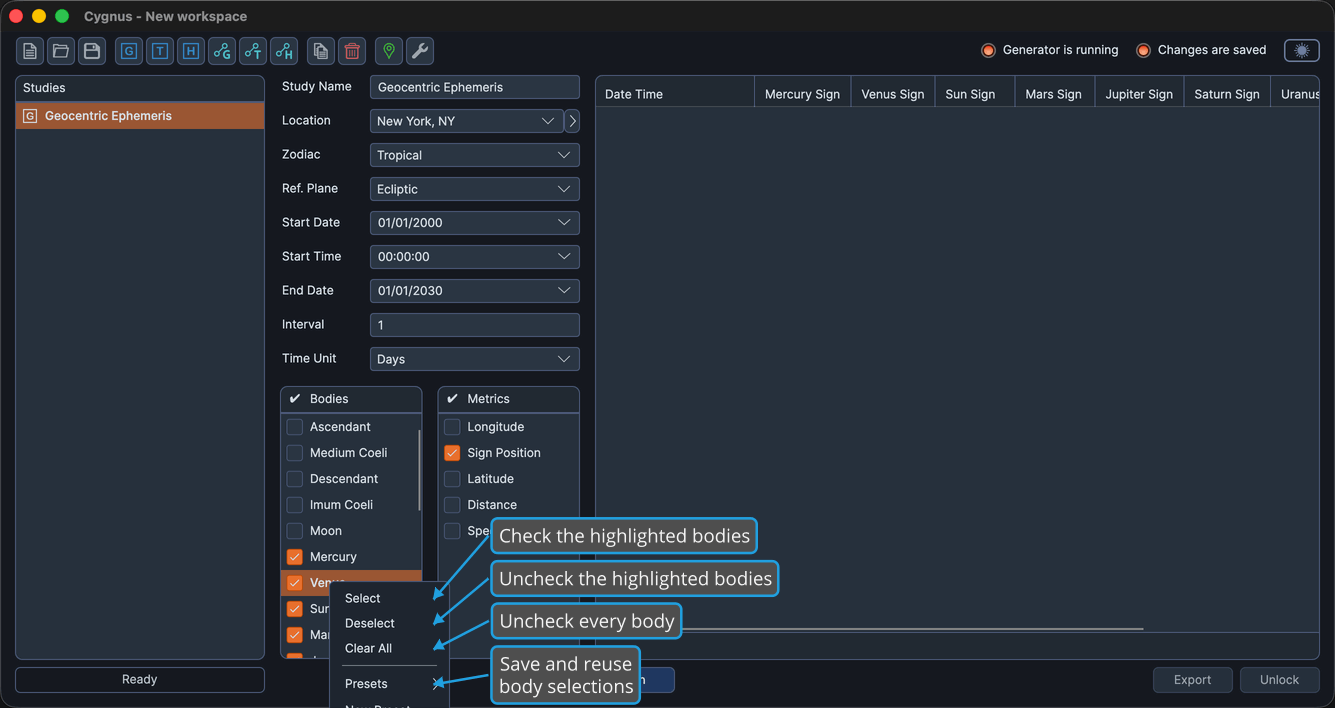
Task: Click the Study Name input field
Action: click(474, 87)
